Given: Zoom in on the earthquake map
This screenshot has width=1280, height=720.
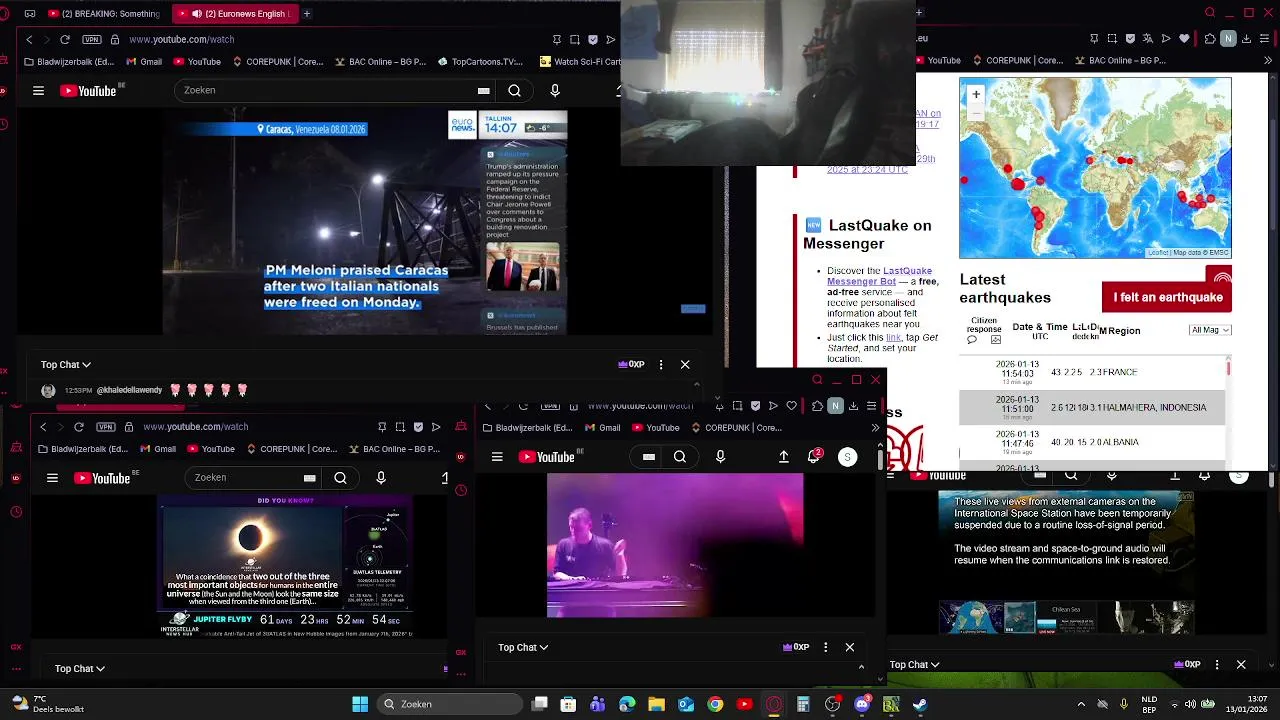Looking at the screenshot, I should 976,94.
